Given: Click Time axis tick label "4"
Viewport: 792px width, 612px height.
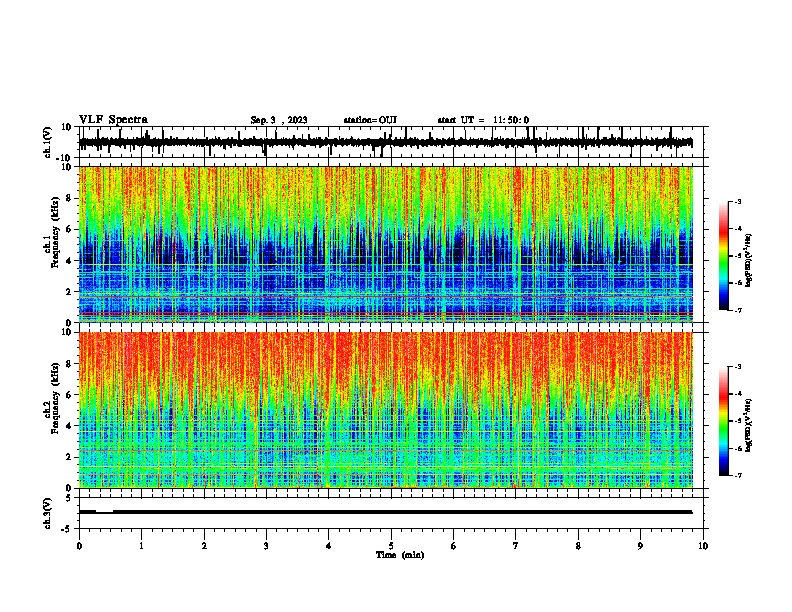Looking at the screenshot, I should coord(329,546).
